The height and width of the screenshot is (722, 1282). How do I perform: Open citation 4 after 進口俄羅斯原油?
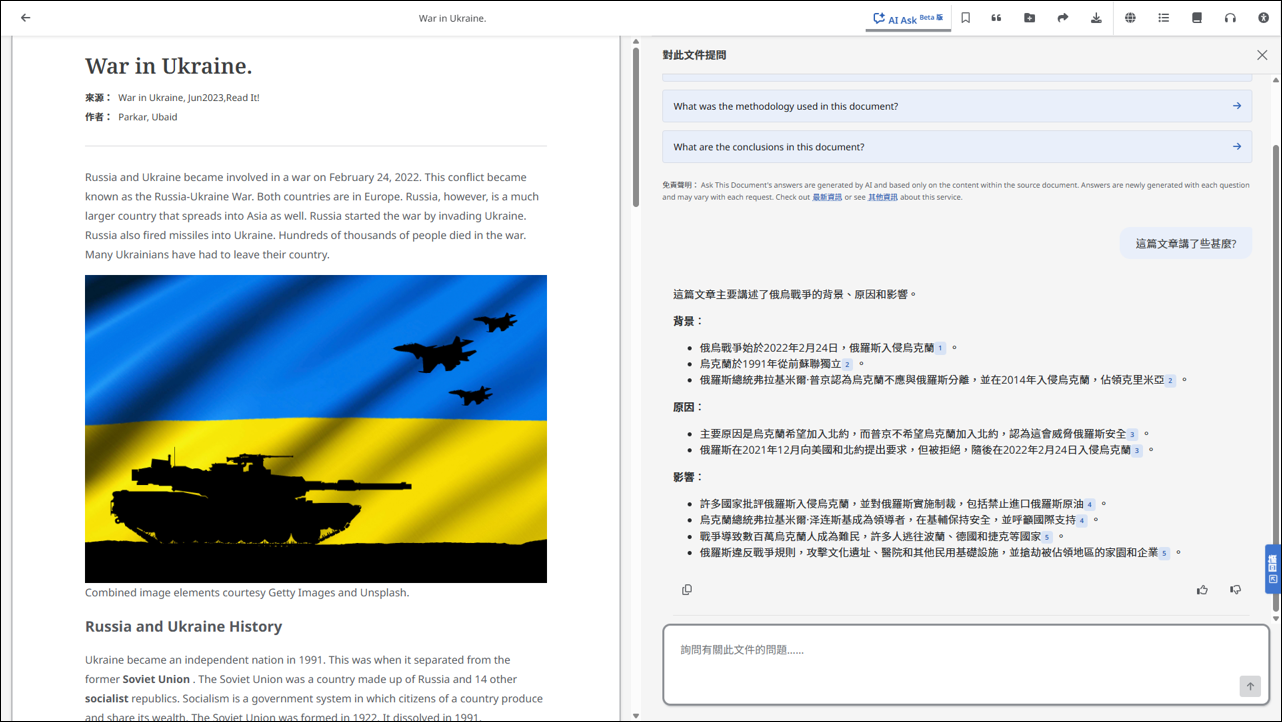tap(1090, 504)
